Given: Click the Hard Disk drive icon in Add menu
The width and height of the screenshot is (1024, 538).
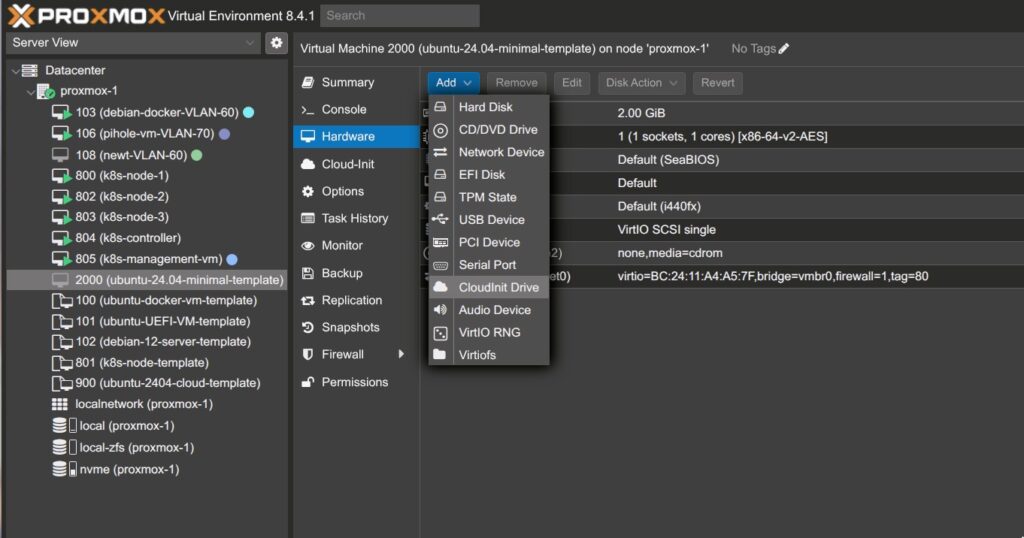Looking at the screenshot, I should click(440, 107).
